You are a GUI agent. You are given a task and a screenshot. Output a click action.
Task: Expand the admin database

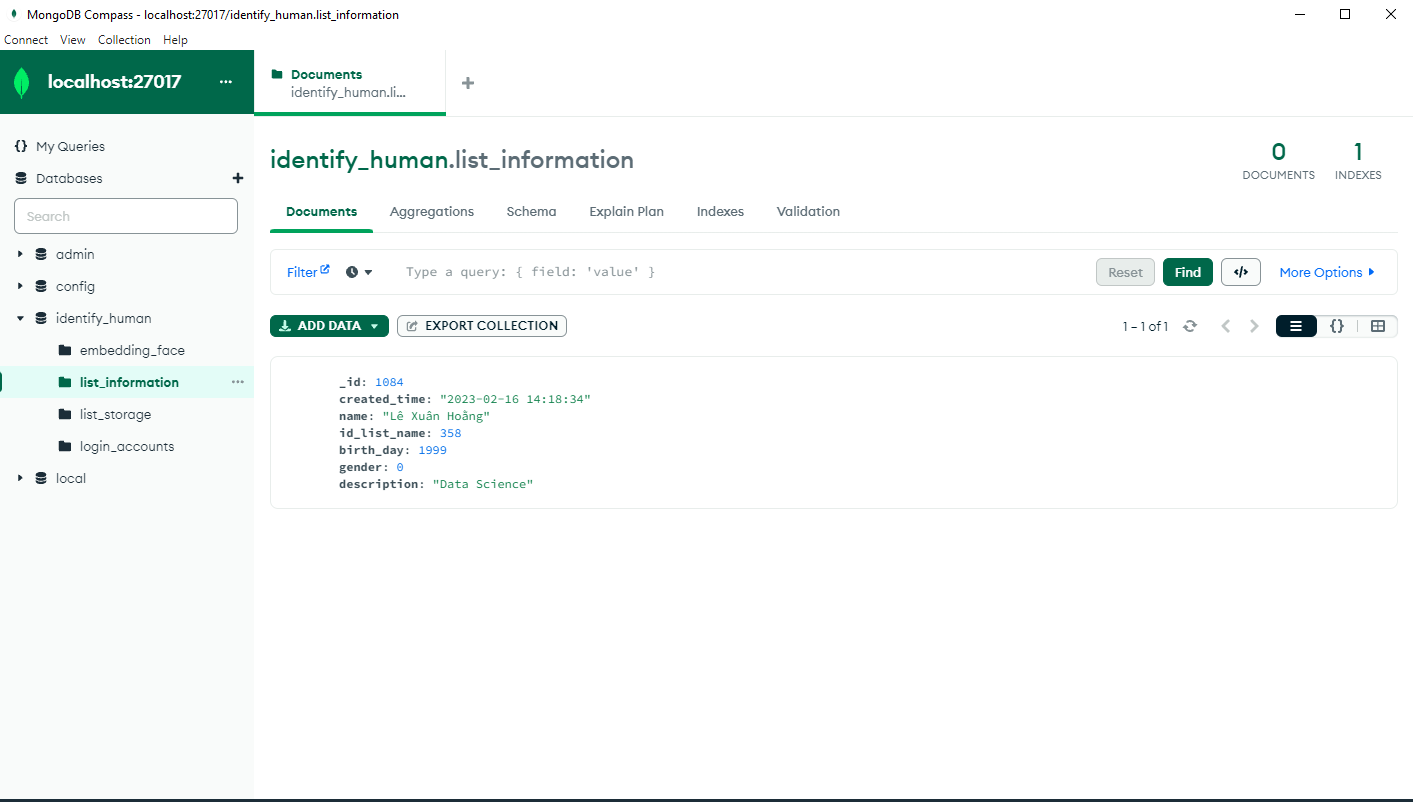19,253
